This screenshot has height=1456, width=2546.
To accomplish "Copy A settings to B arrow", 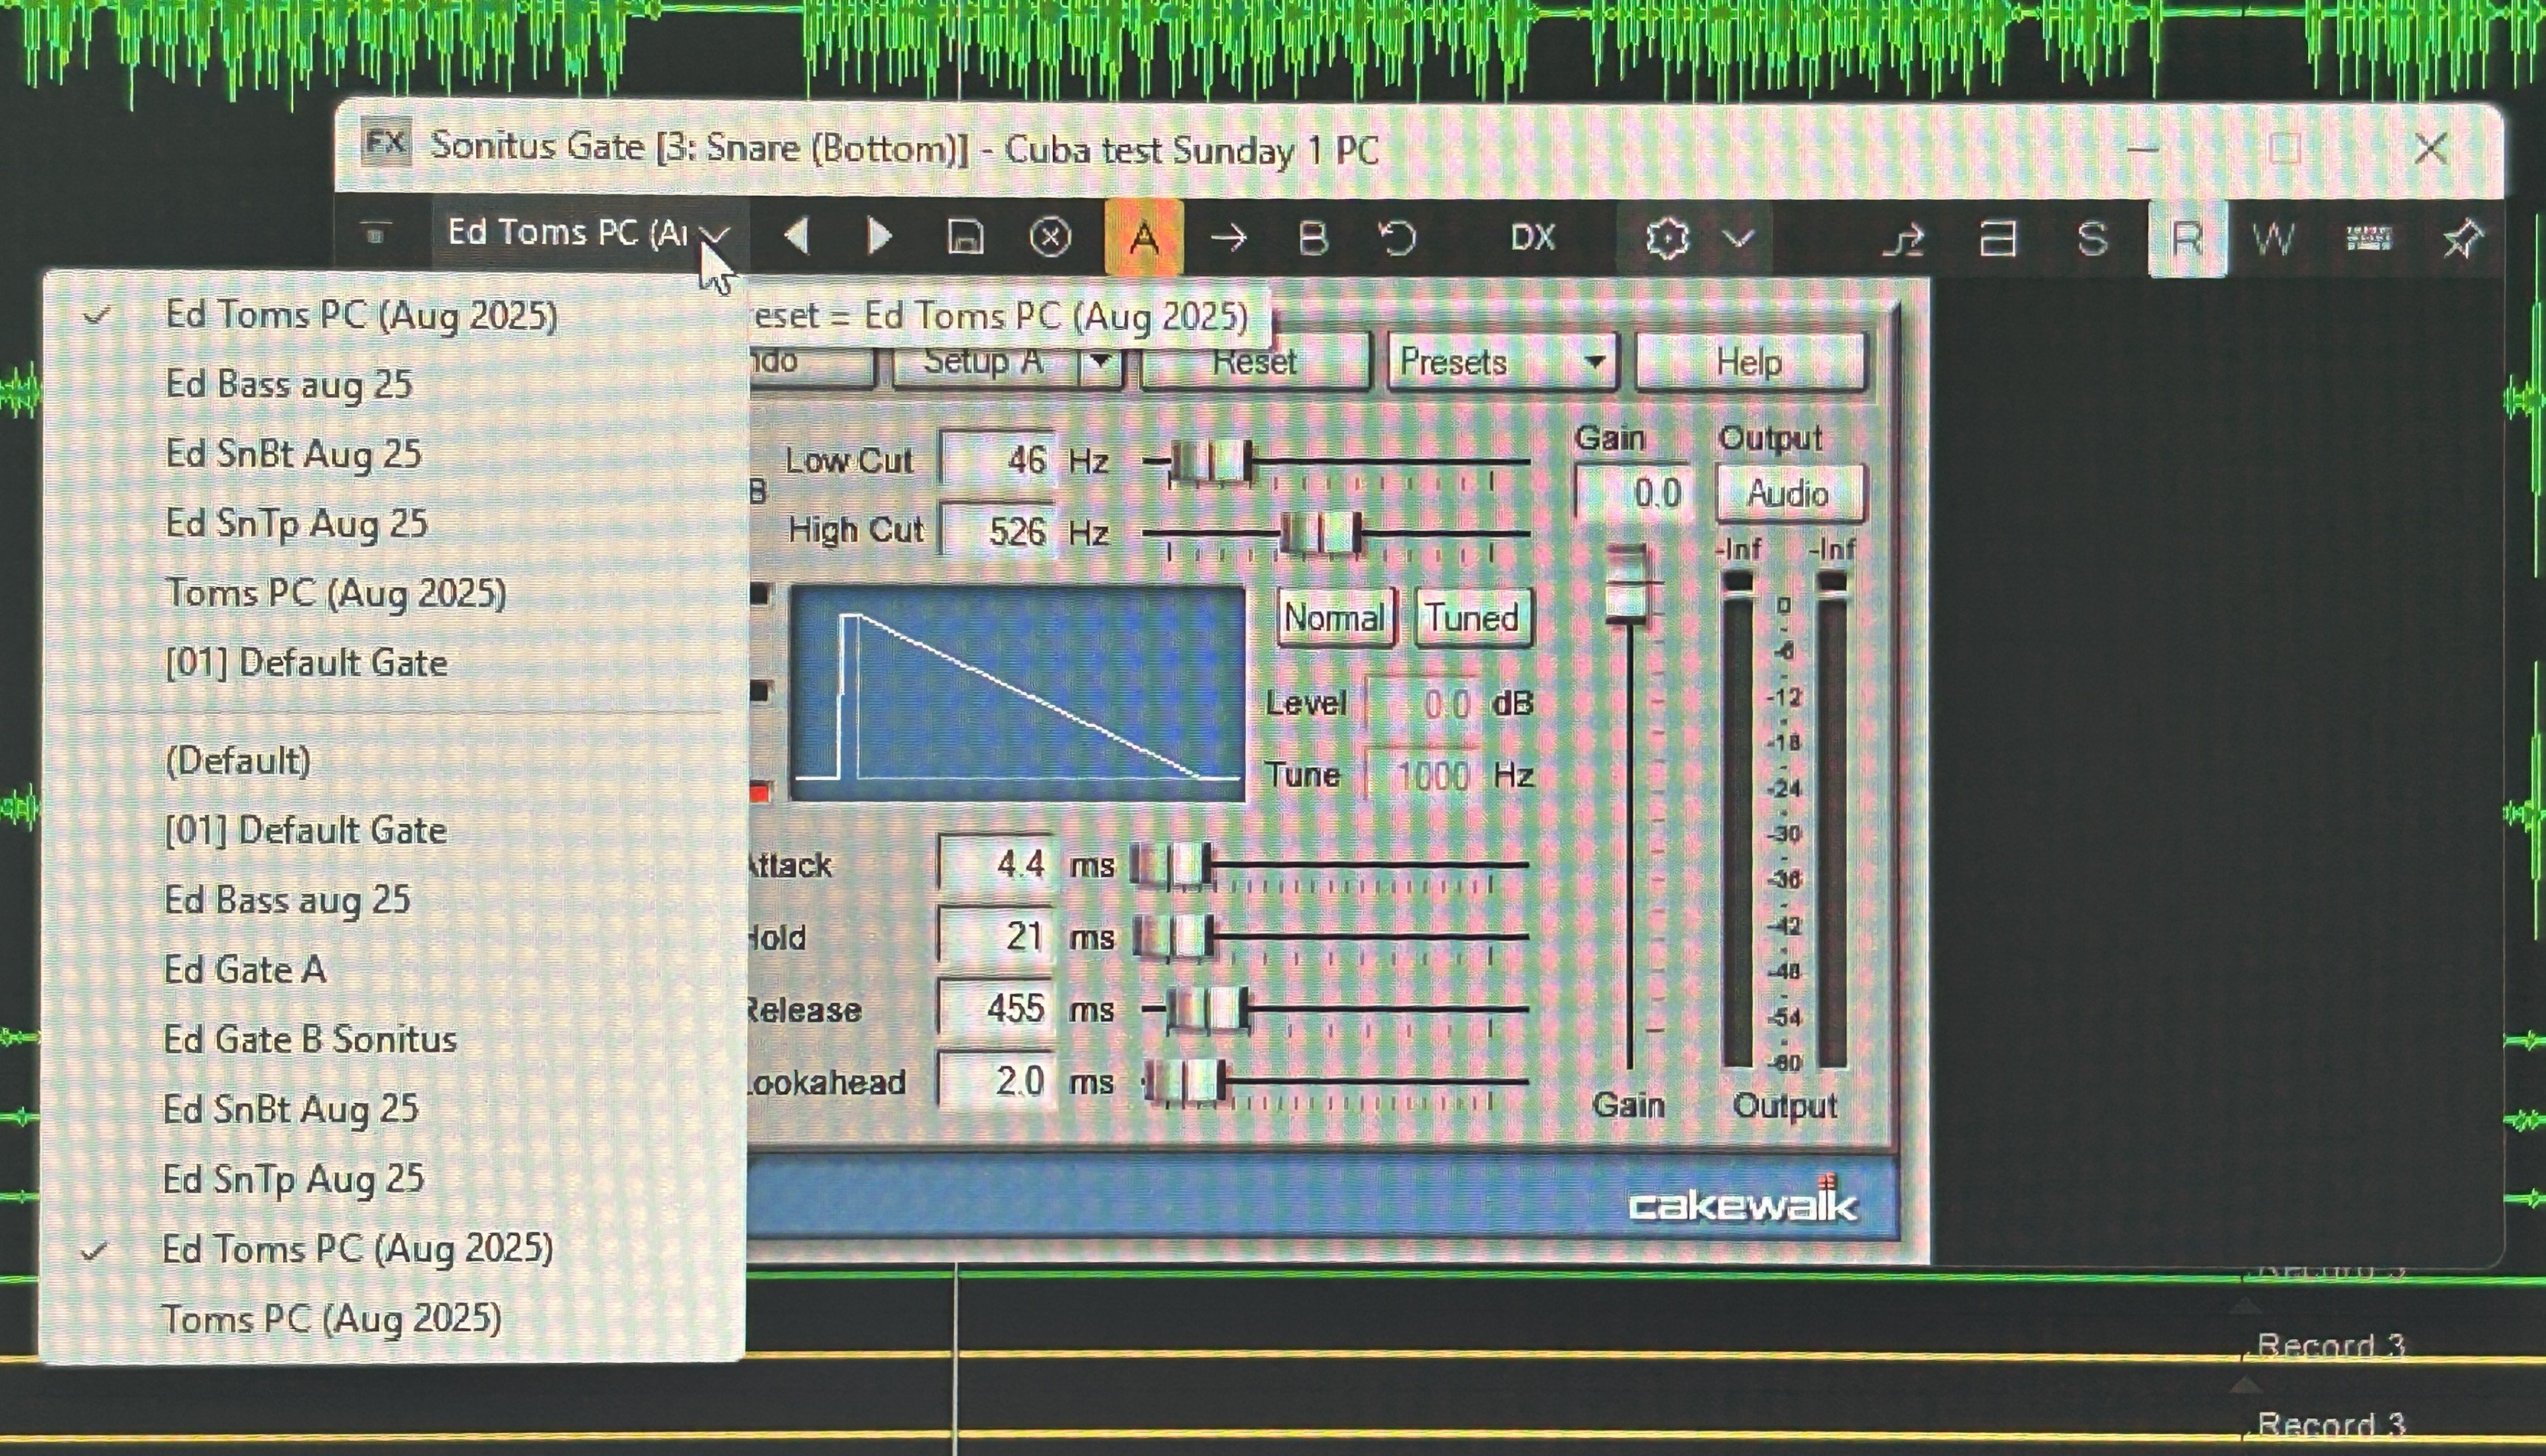I will click(x=1228, y=238).
